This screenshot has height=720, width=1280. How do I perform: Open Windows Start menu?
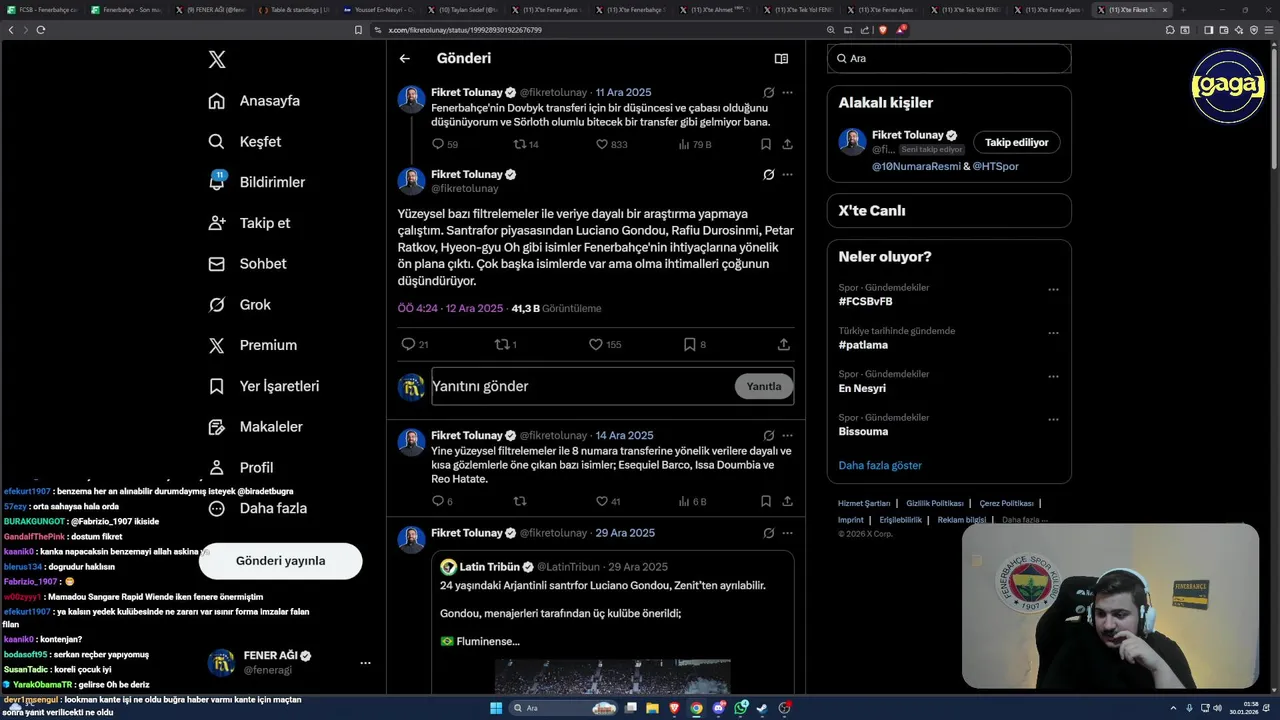[496, 708]
